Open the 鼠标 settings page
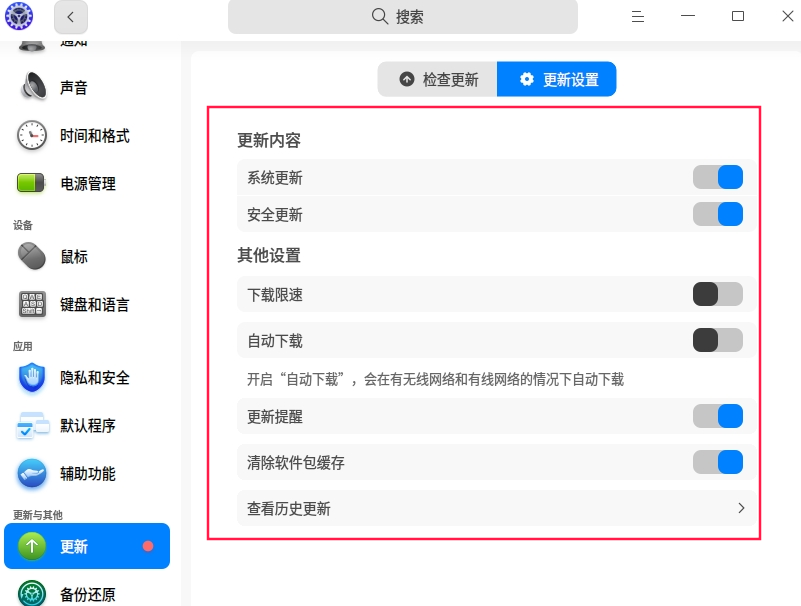 (87, 256)
